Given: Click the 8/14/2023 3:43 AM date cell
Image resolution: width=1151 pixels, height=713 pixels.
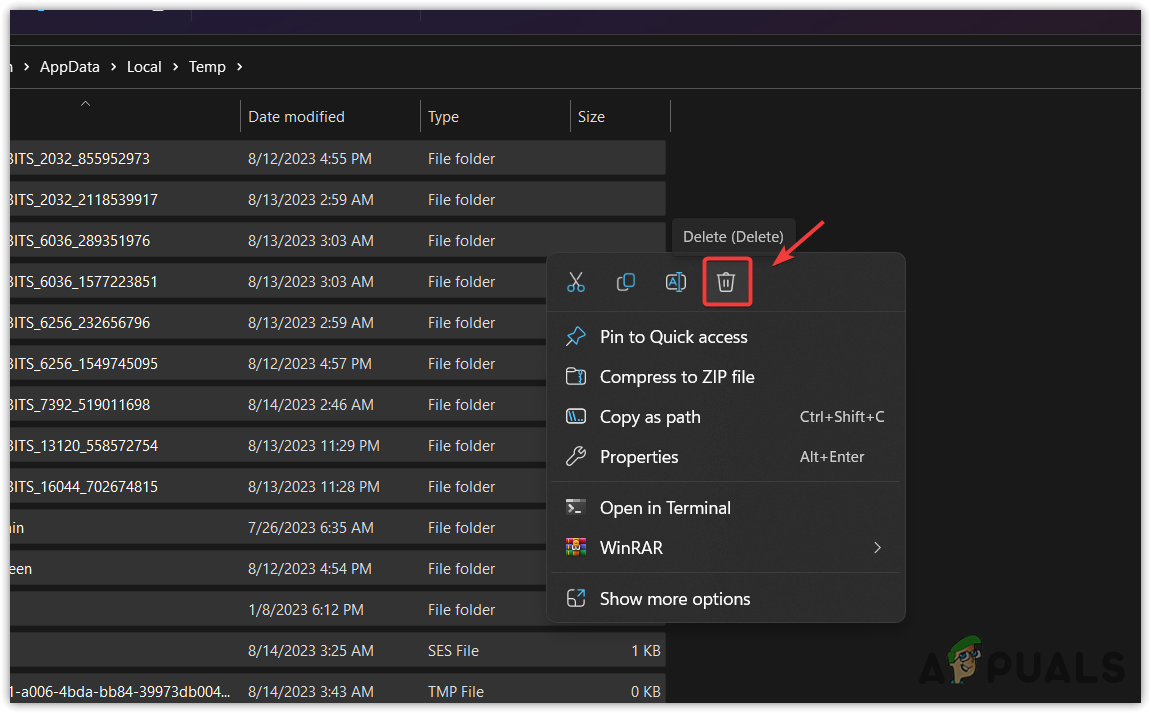Looking at the screenshot, I should click(x=311, y=692).
